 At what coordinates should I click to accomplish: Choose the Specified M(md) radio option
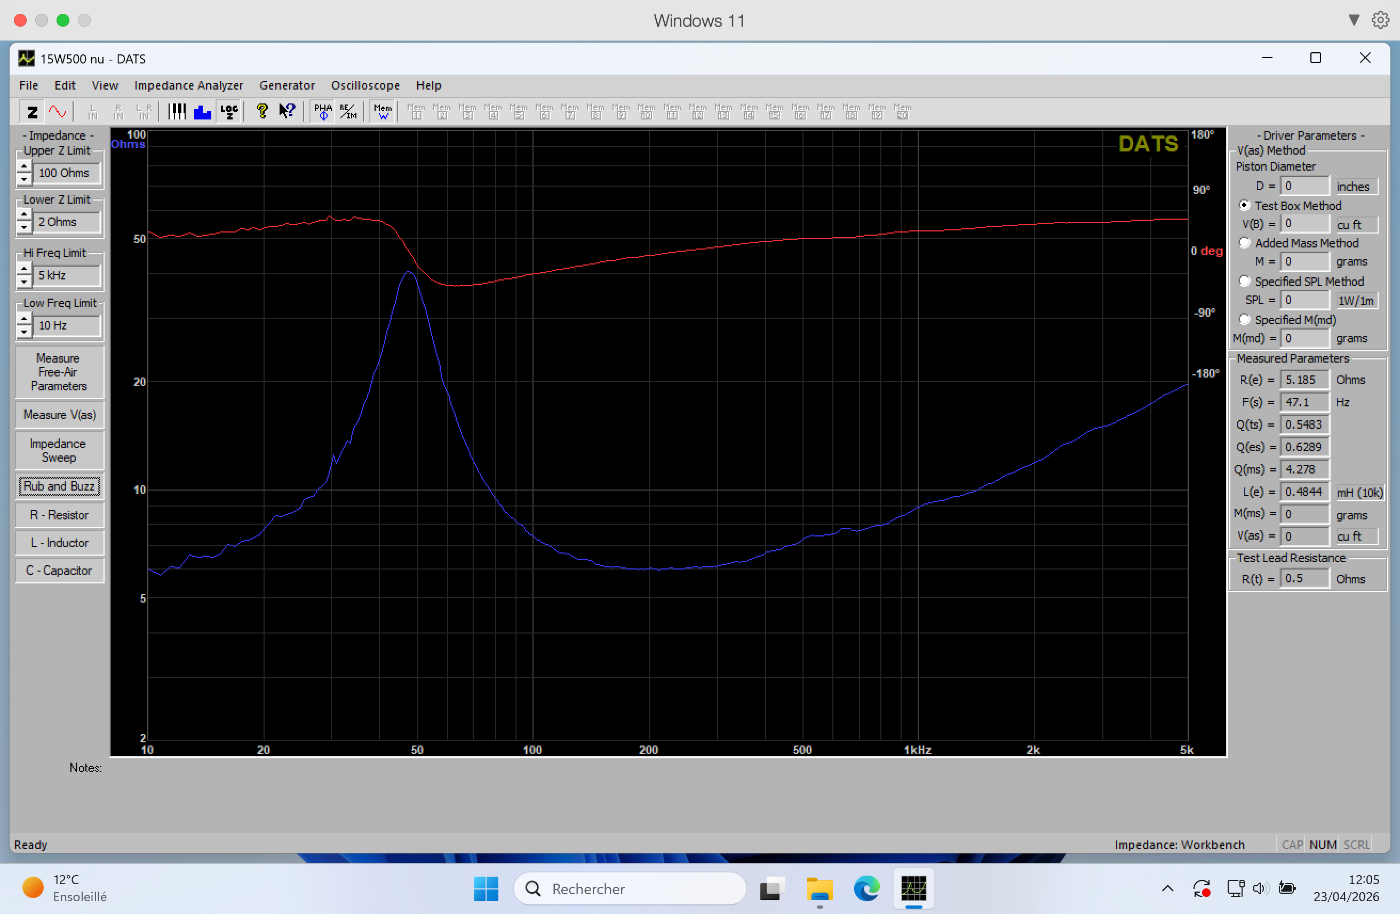coord(1245,320)
